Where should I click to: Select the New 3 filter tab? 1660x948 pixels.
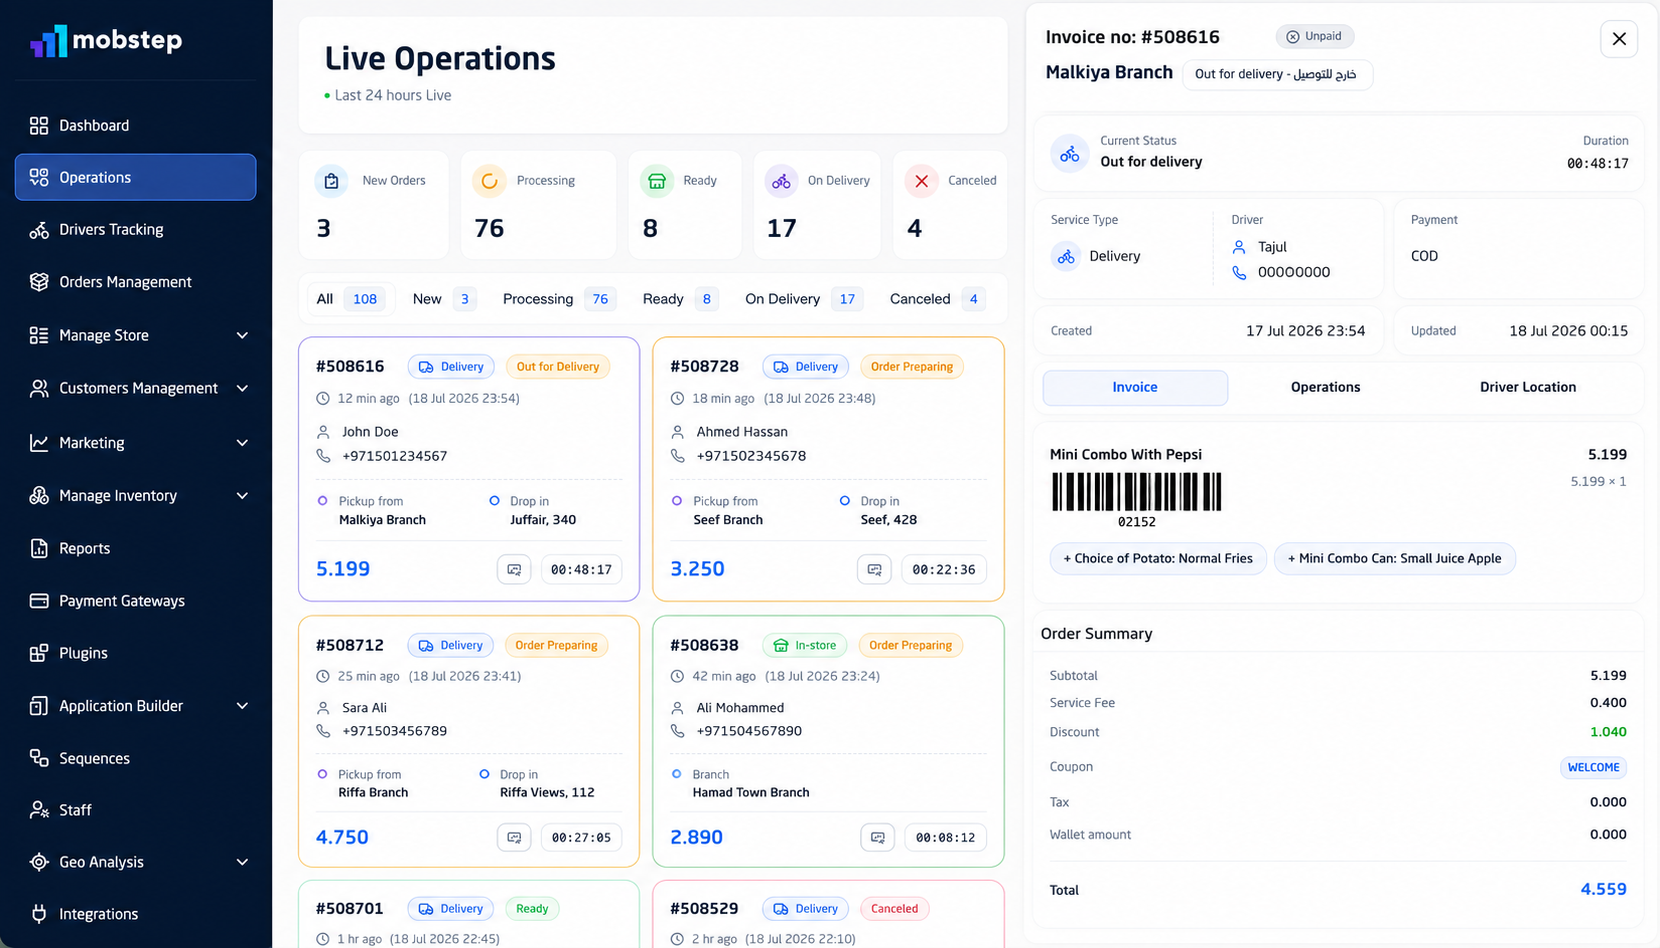click(443, 299)
